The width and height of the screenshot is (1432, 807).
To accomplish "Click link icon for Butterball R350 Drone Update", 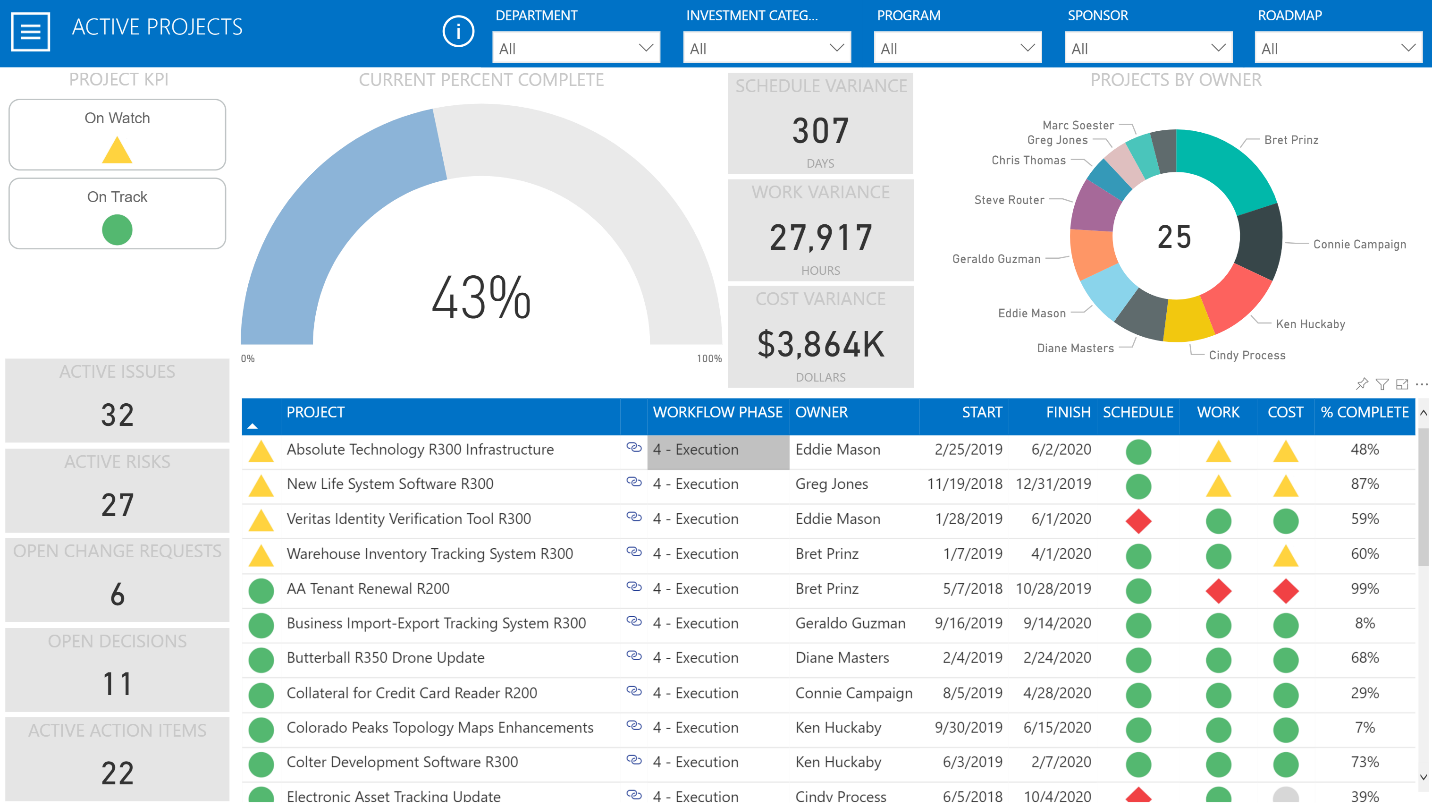I will point(634,656).
